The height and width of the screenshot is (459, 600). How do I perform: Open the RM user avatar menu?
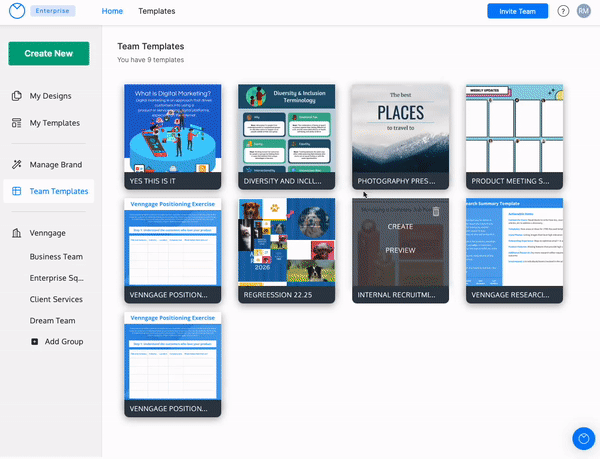[x=584, y=11]
